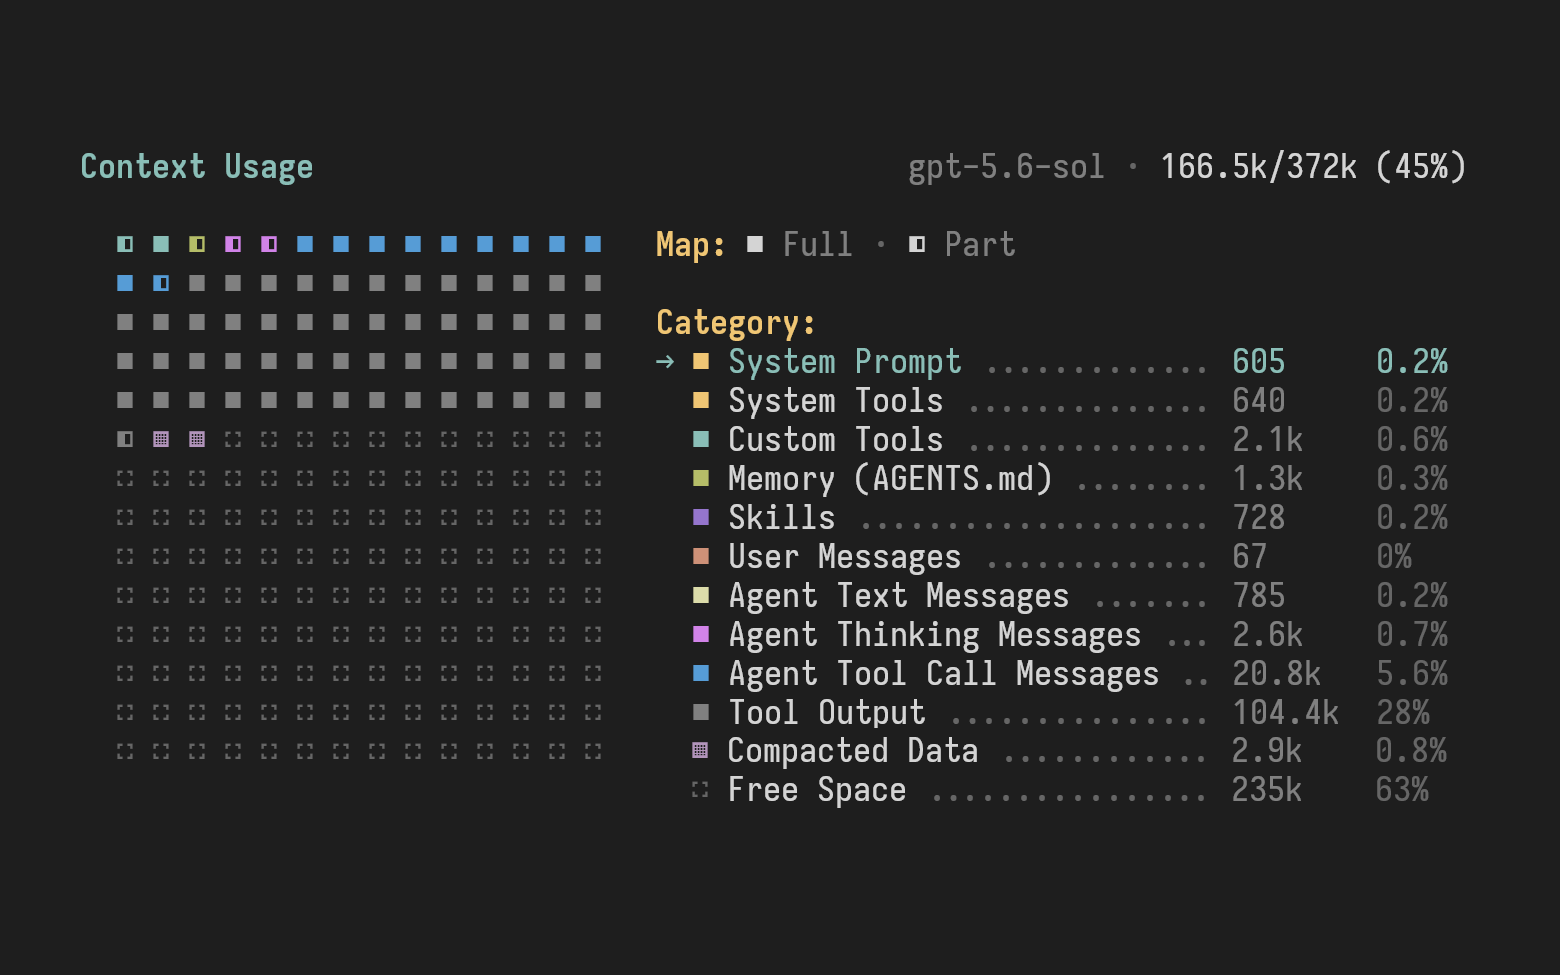The width and height of the screenshot is (1560, 975).
Task: Select the User Messages category label
Action: point(844,556)
